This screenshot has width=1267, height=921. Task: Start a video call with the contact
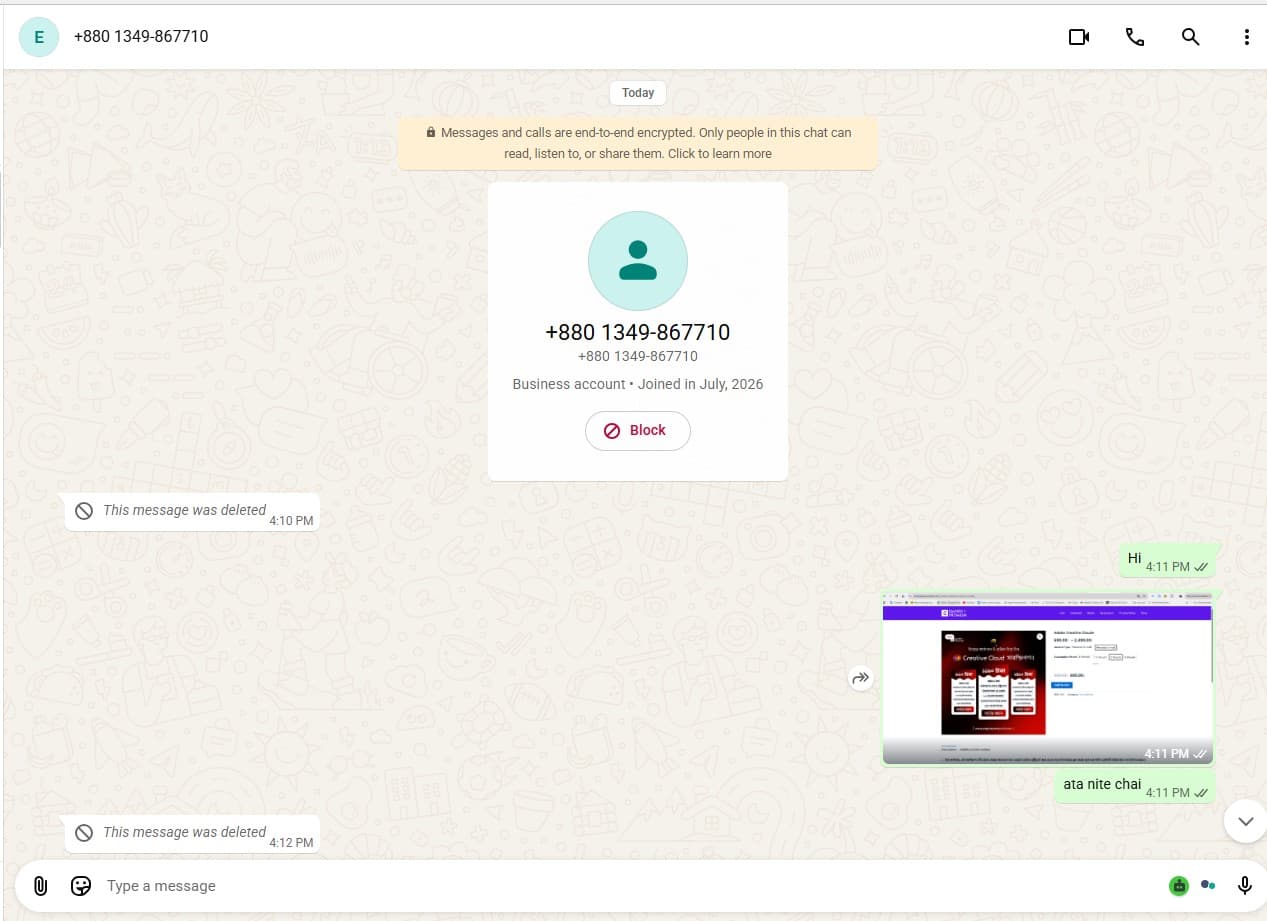pyautogui.click(x=1078, y=37)
